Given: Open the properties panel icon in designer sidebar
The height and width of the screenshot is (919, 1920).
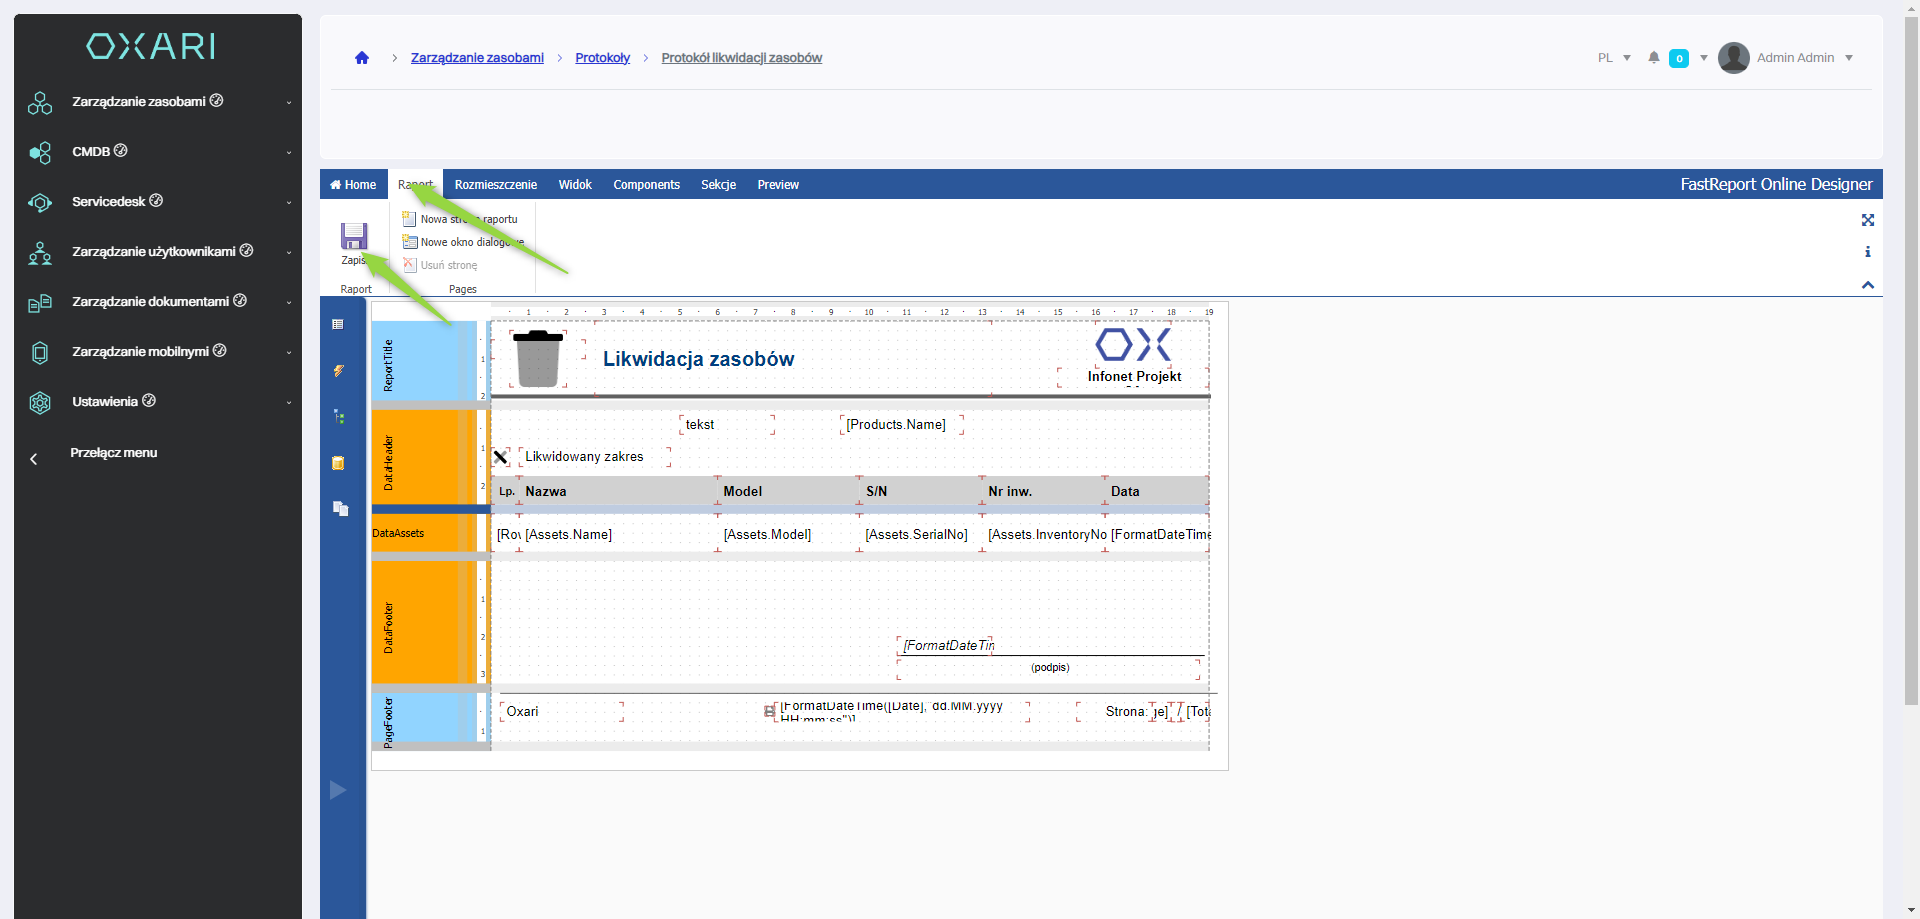Looking at the screenshot, I should pyautogui.click(x=338, y=324).
